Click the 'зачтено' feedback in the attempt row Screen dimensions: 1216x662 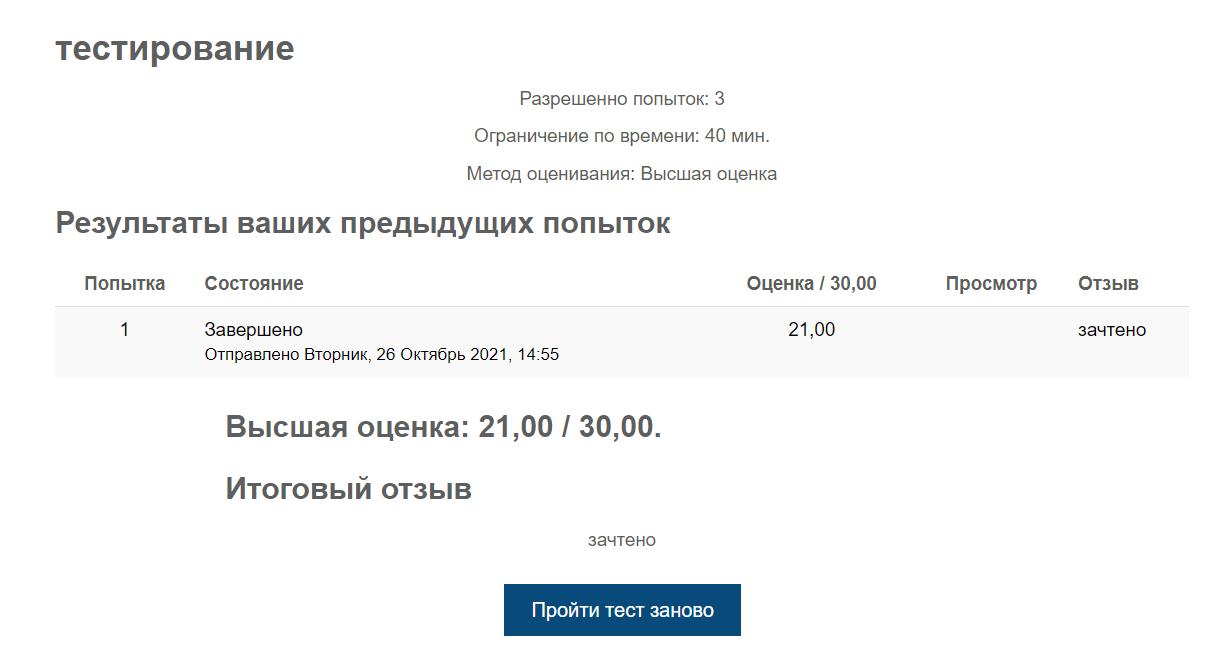1112,329
